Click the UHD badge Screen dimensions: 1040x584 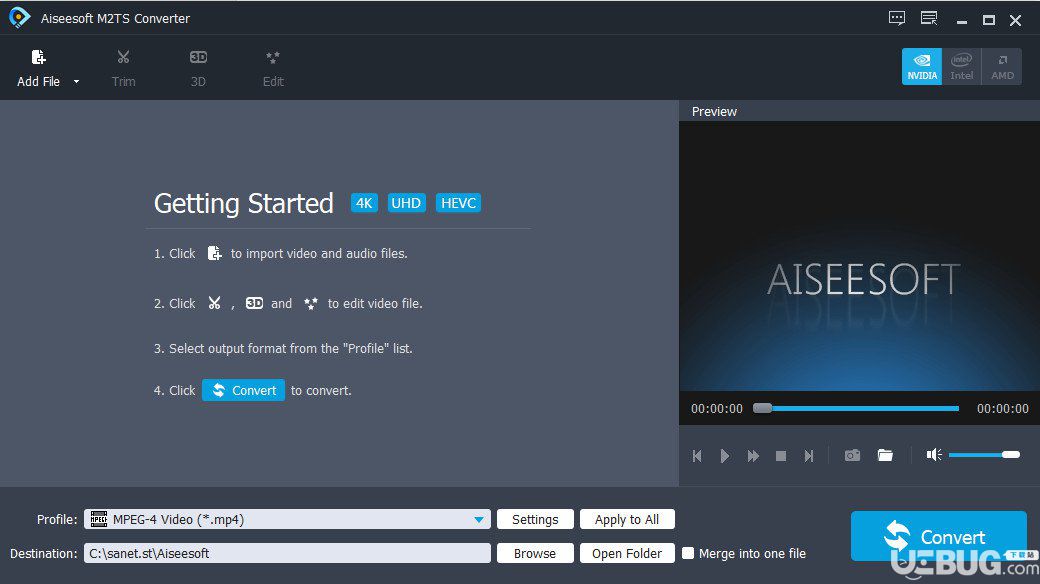point(406,203)
